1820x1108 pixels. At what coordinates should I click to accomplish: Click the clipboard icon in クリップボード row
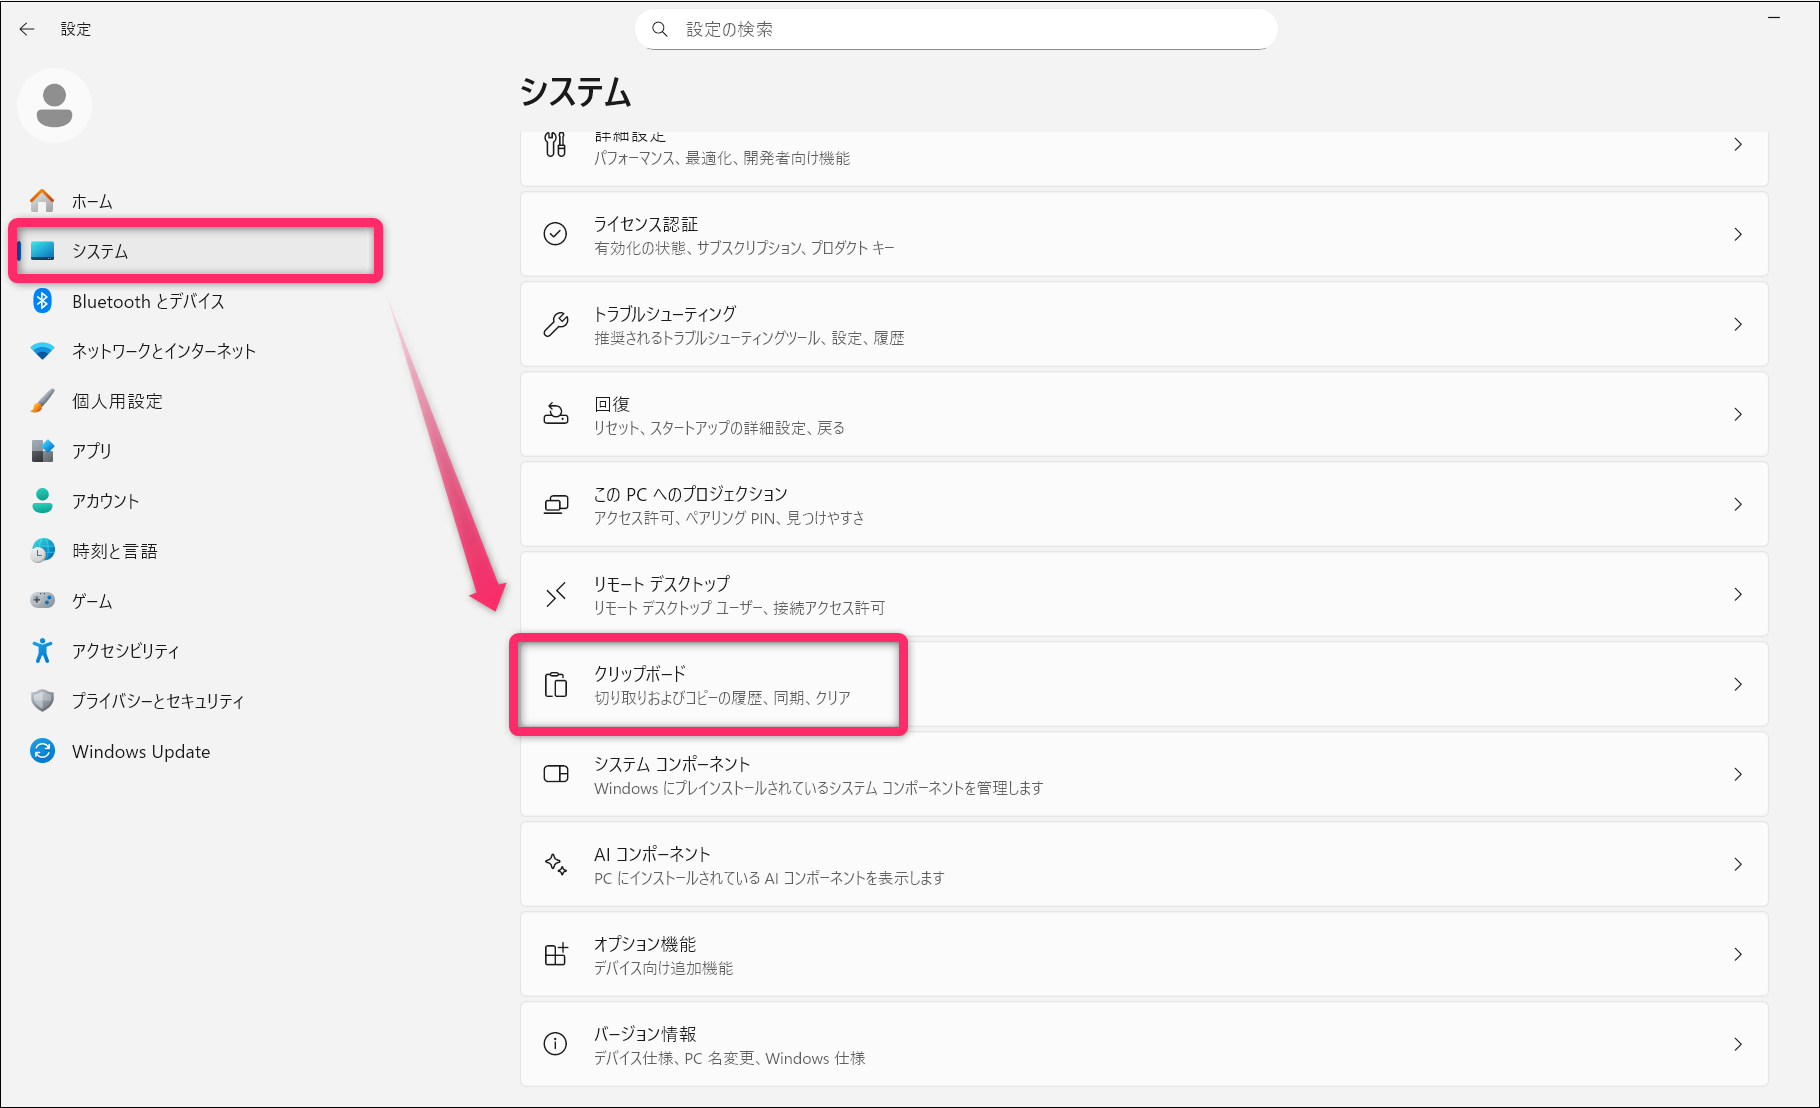(x=556, y=685)
